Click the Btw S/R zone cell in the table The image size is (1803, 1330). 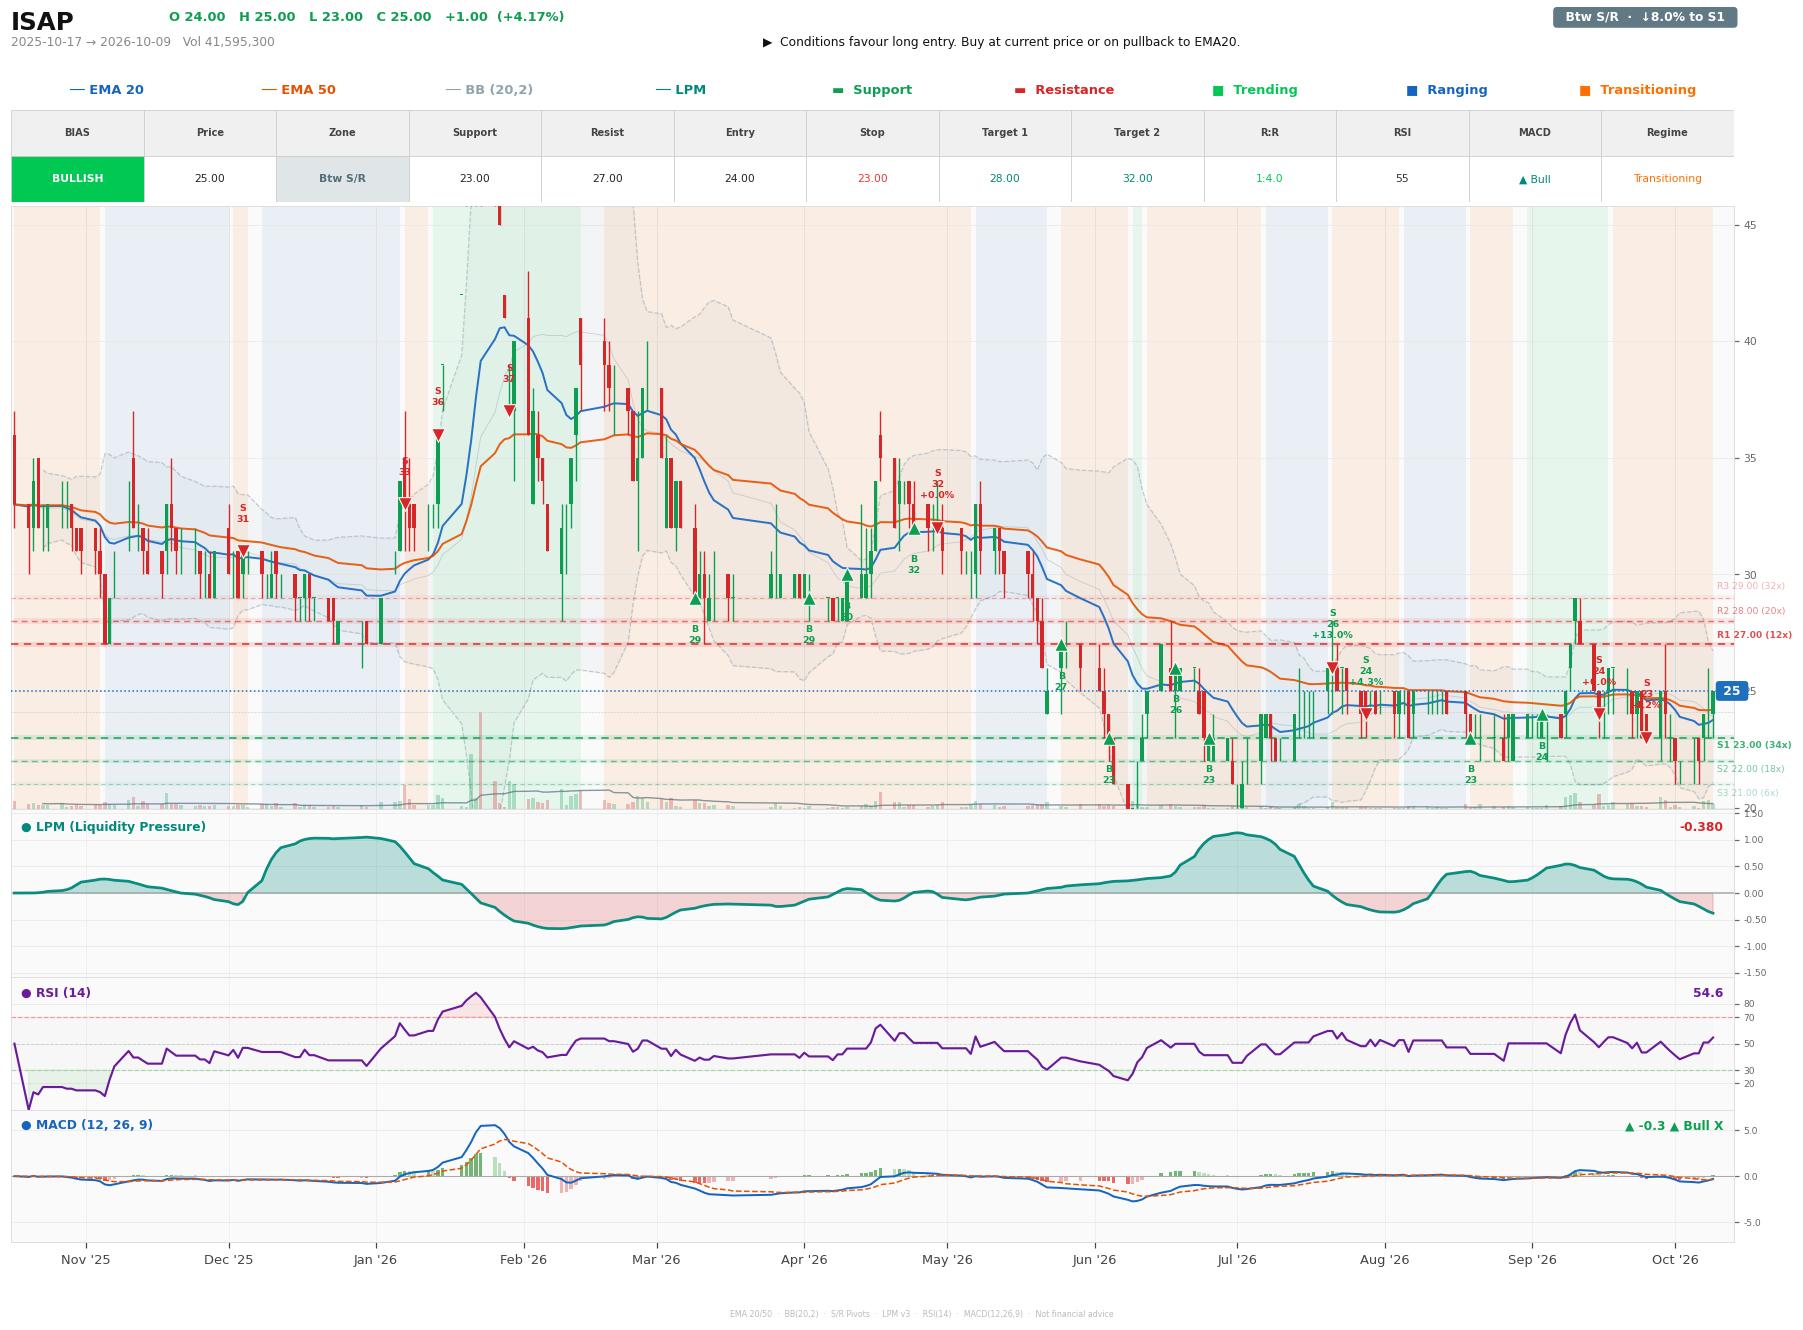[x=342, y=179]
